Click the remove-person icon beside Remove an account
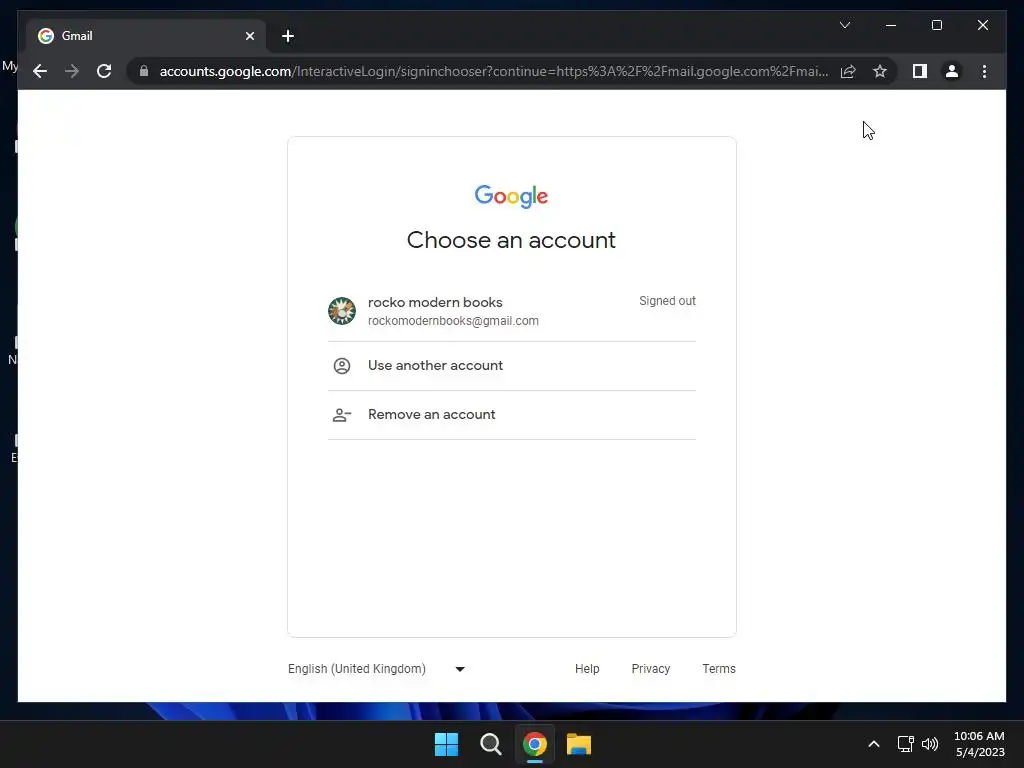The width and height of the screenshot is (1024, 768). tap(342, 415)
